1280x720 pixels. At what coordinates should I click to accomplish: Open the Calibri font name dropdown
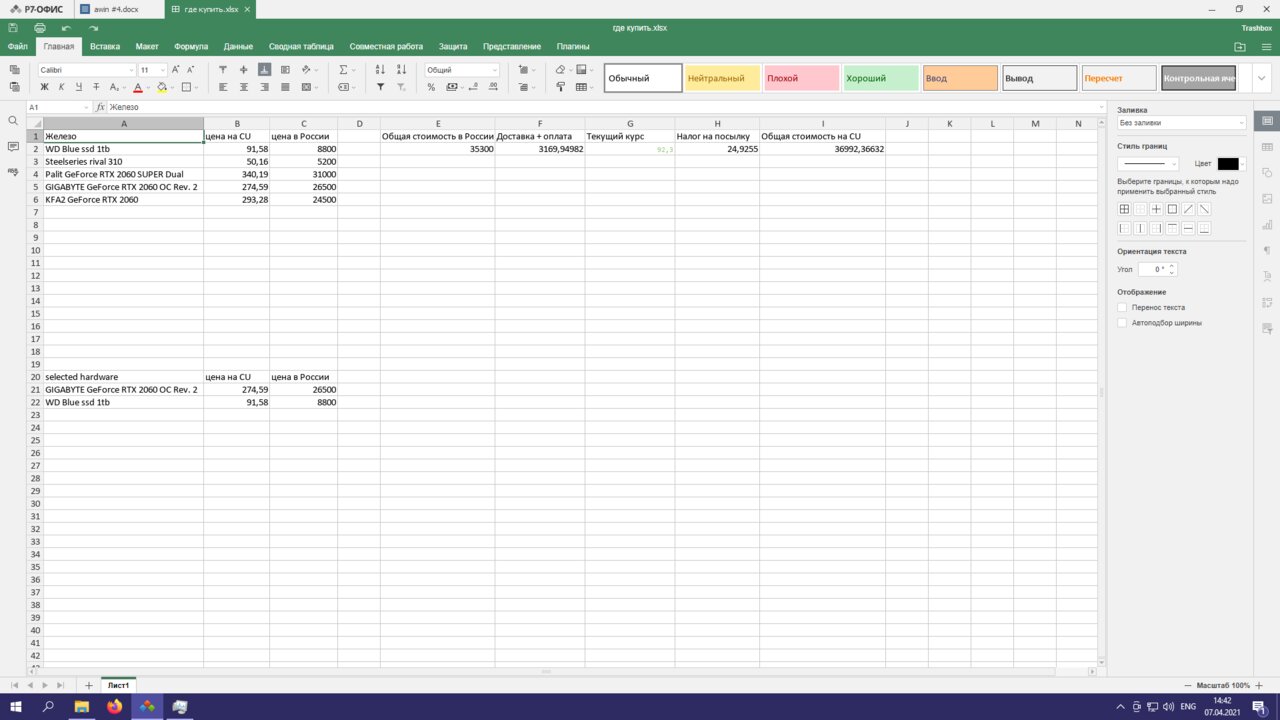click(129, 70)
